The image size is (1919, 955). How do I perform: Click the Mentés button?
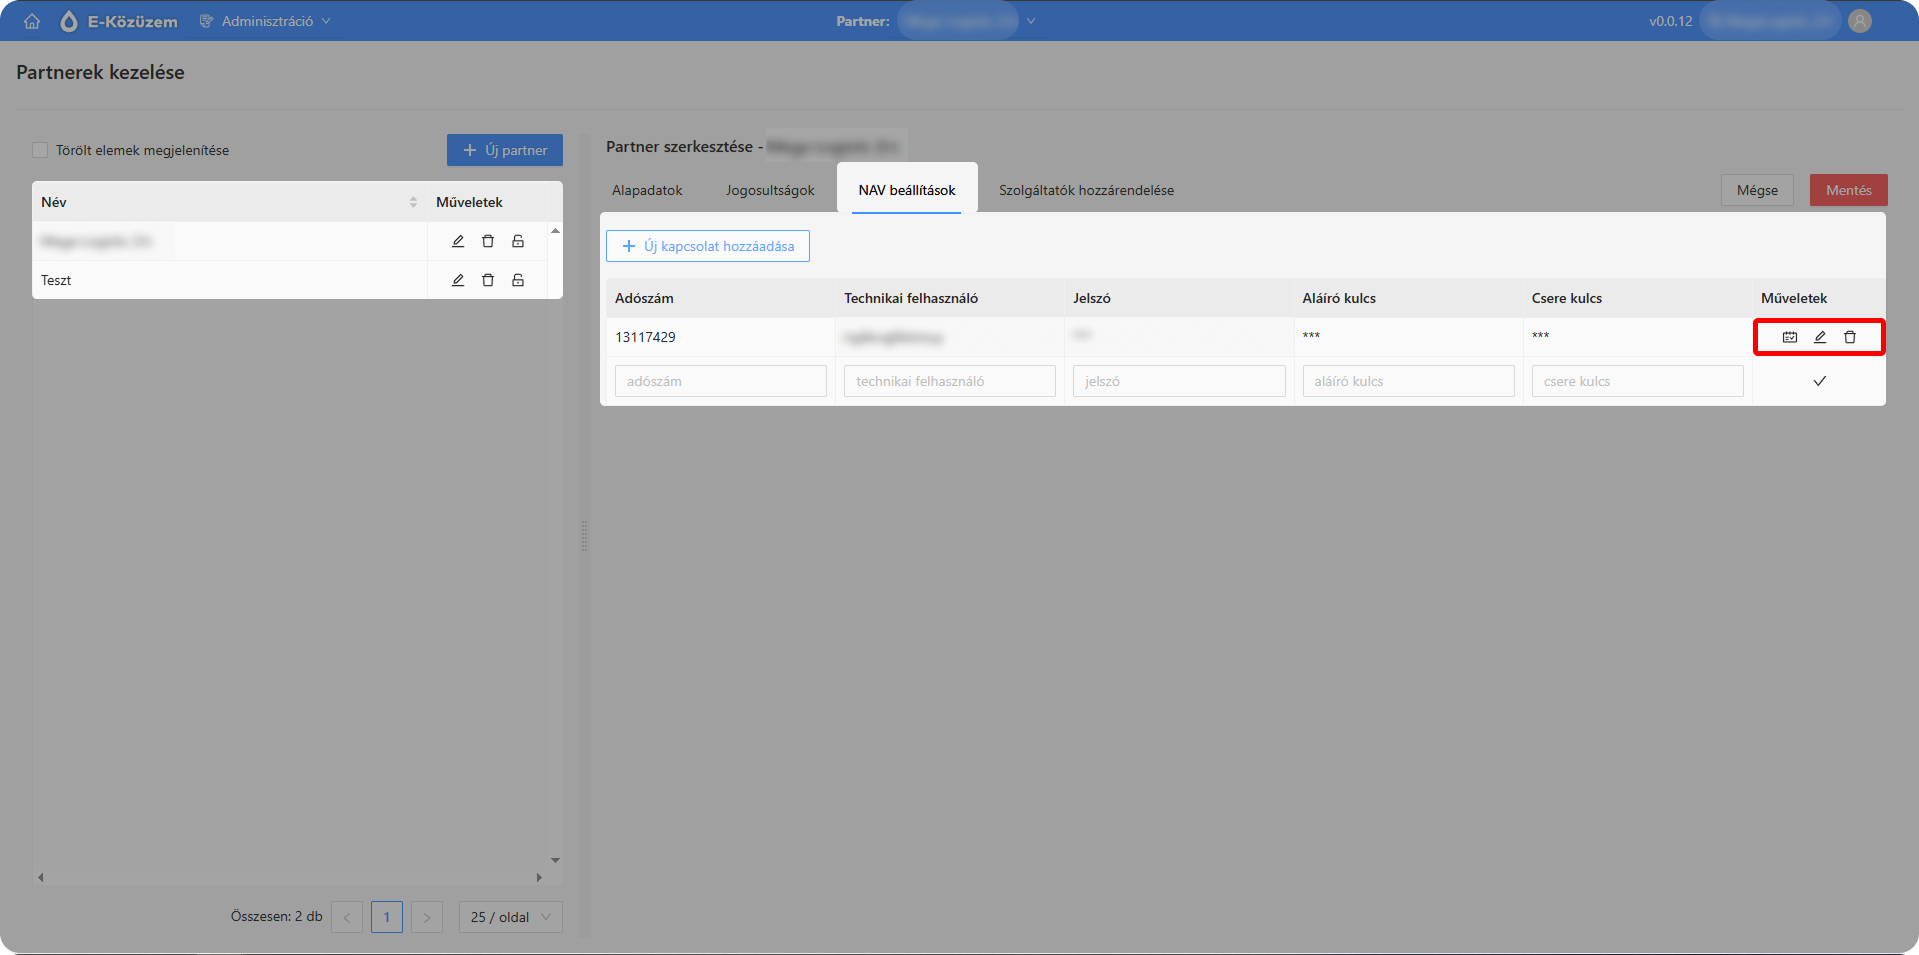(x=1848, y=190)
